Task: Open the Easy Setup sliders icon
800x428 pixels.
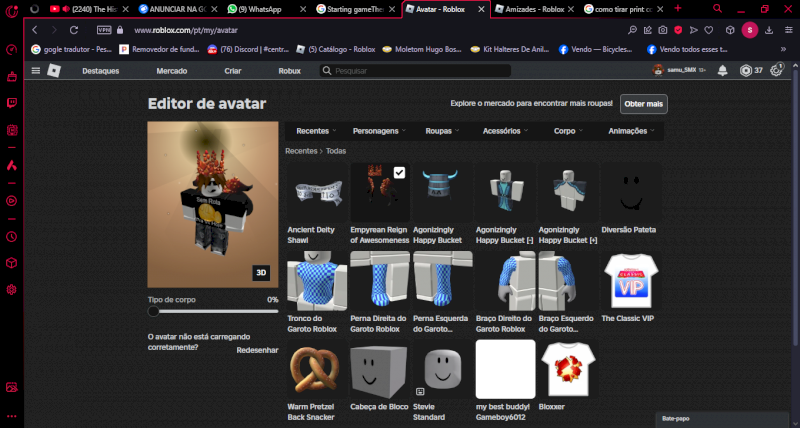Action: (x=789, y=30)
